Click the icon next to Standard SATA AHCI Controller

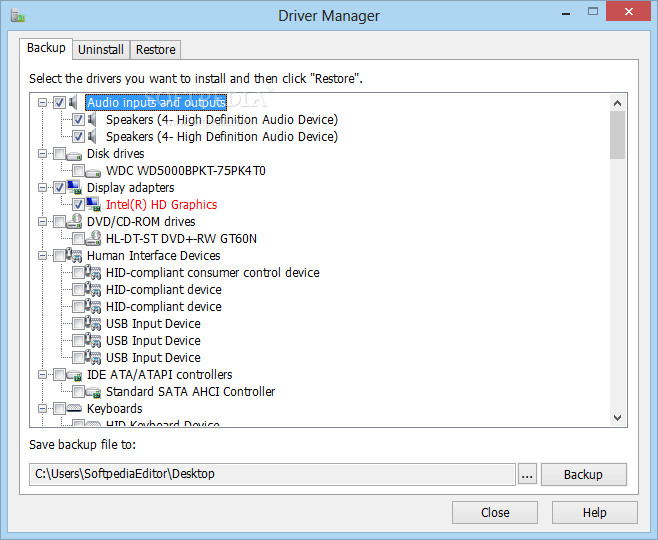(93, 392)
